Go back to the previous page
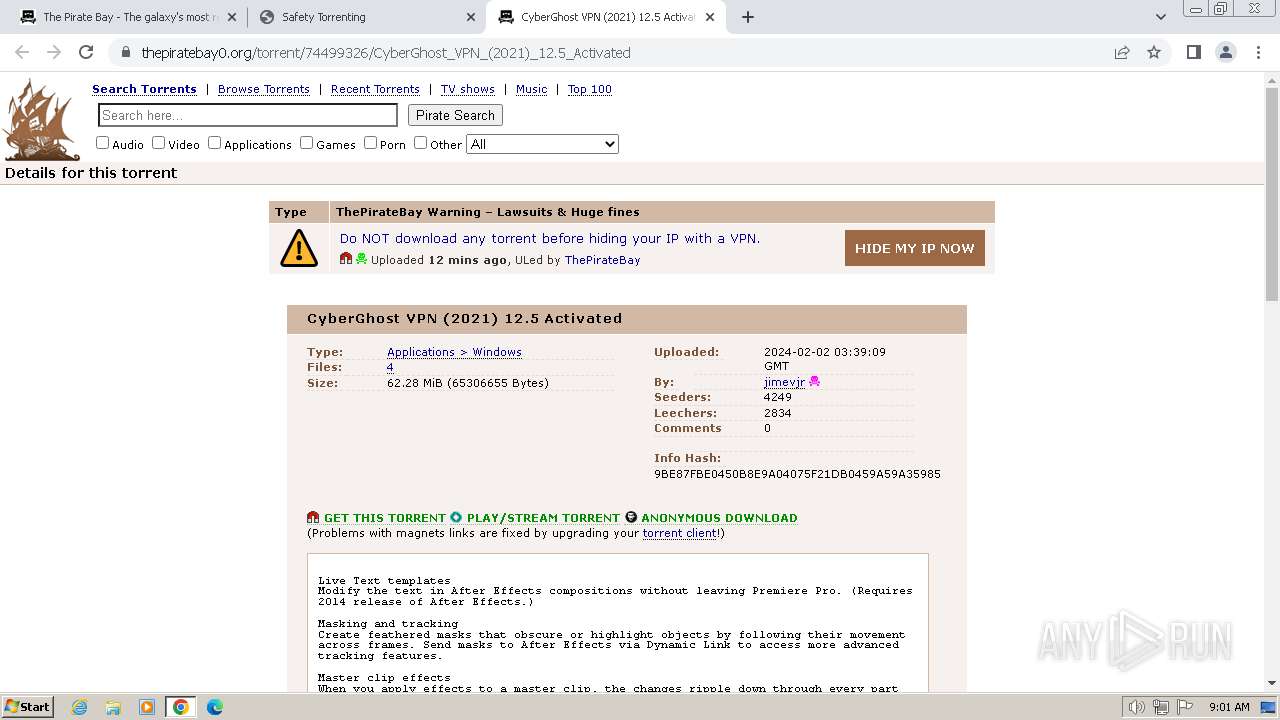 click(22, 53)
